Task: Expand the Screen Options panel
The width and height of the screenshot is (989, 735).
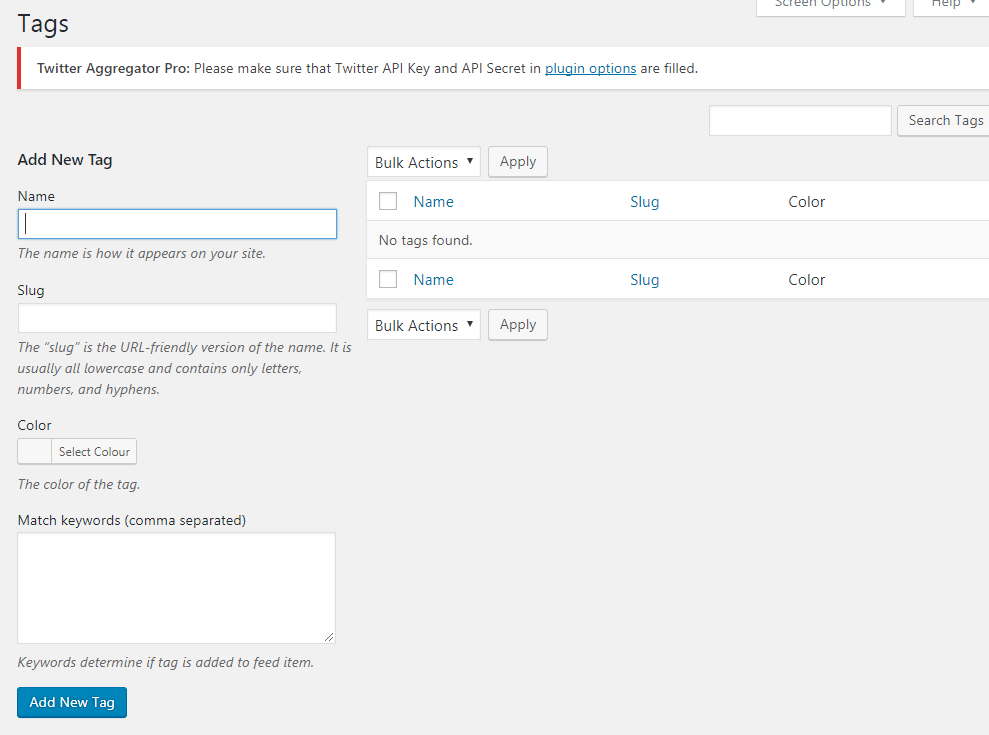Action: (x=830, y=5)
